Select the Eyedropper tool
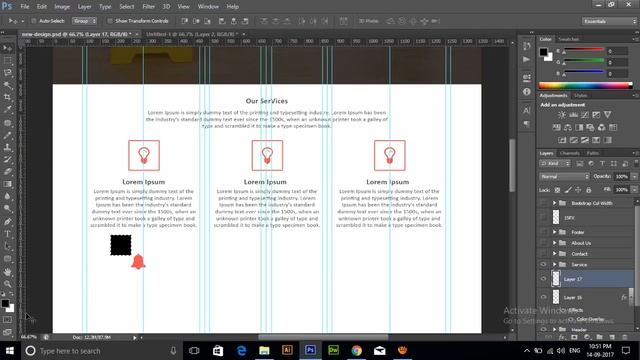The image size is (640, 360). [x=7, y=109]
